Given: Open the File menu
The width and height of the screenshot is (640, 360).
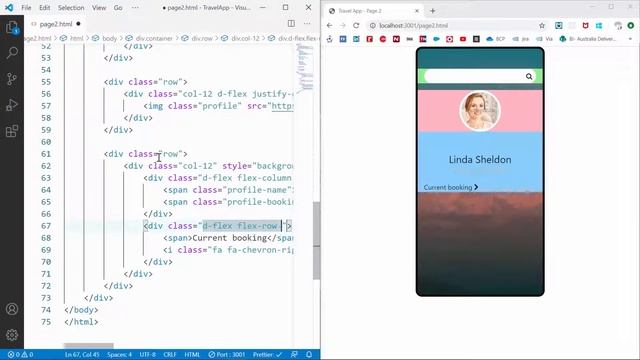Looking at the screenshot, I should [26, 7].
